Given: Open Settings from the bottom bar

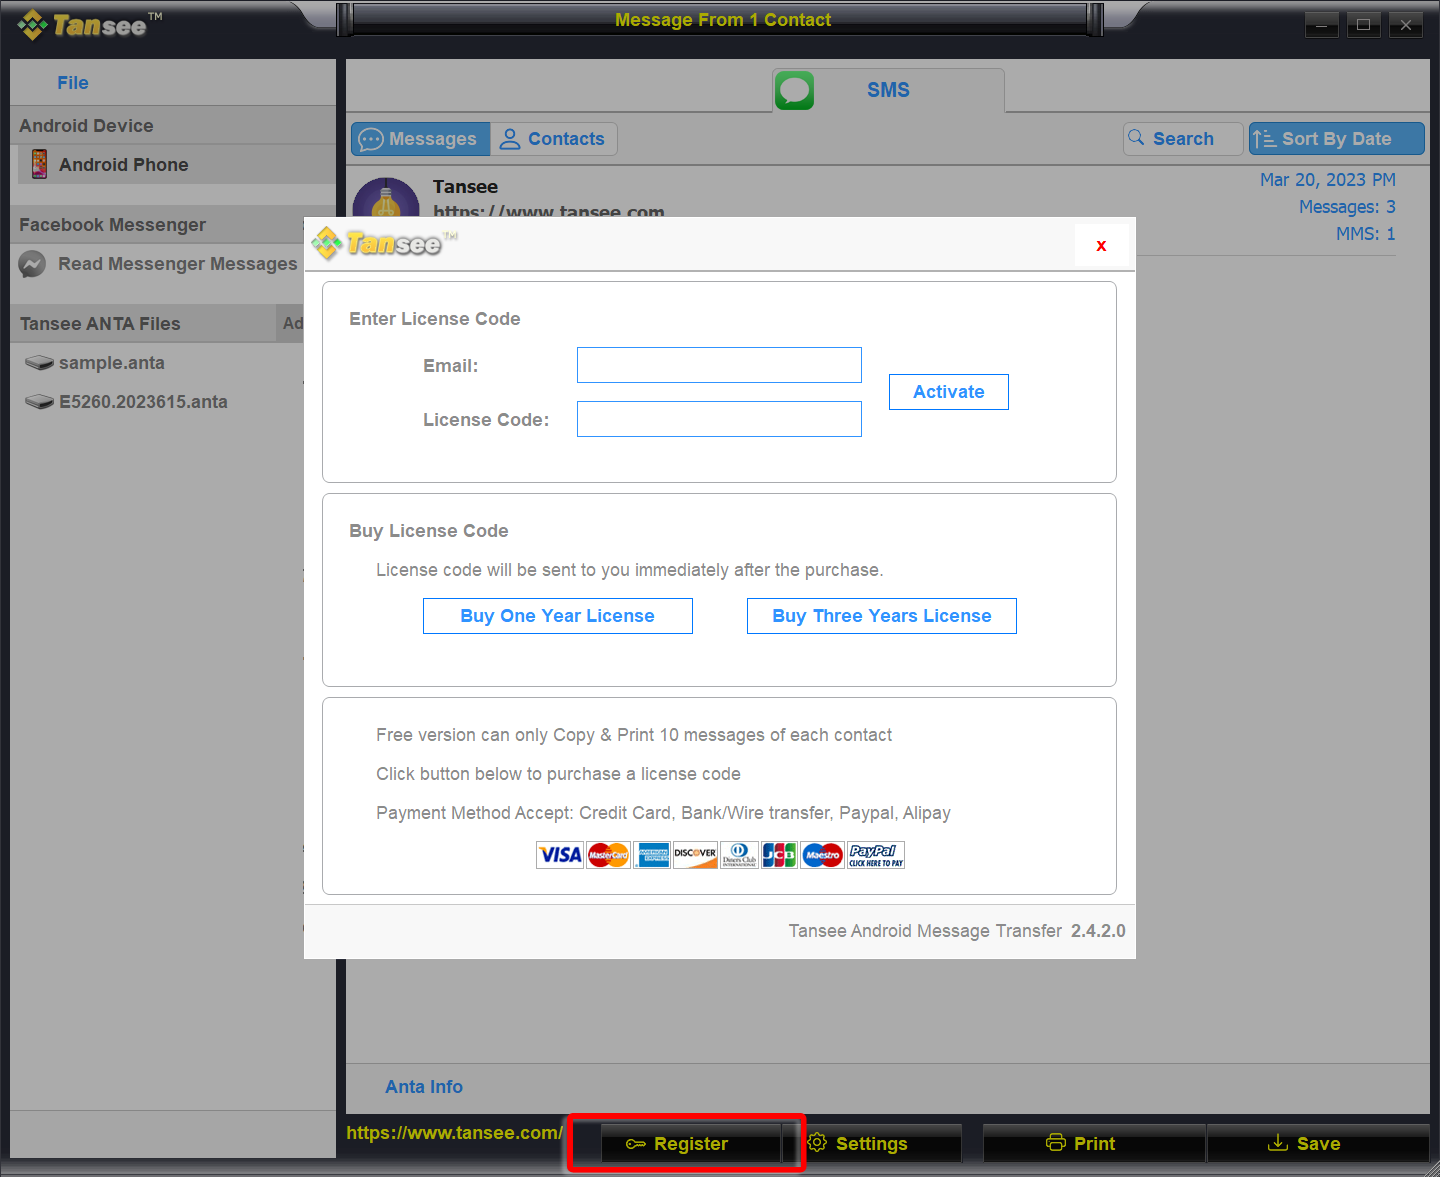Looking at the screenshot, I should click(872, 1143).
